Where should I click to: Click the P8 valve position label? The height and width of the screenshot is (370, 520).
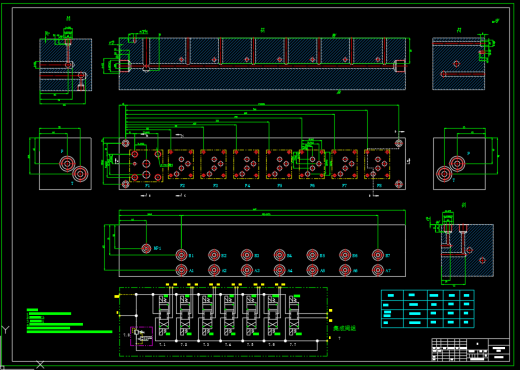[379, 186]
